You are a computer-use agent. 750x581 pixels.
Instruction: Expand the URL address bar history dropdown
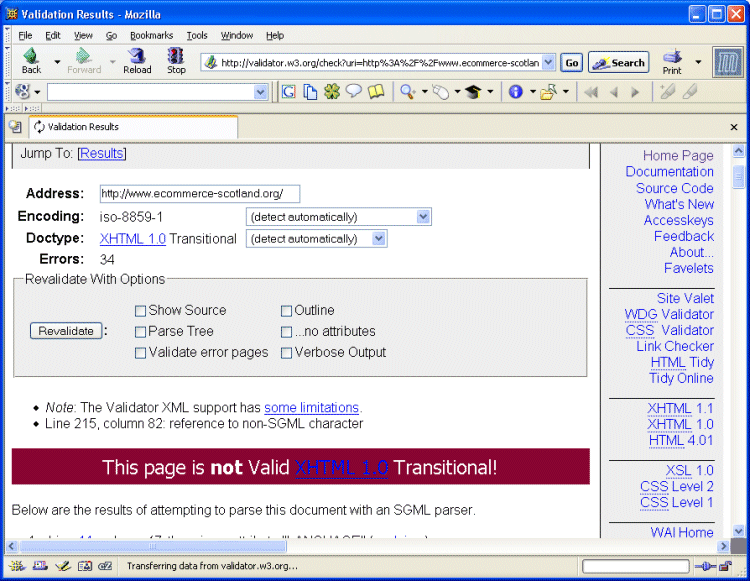549,63
